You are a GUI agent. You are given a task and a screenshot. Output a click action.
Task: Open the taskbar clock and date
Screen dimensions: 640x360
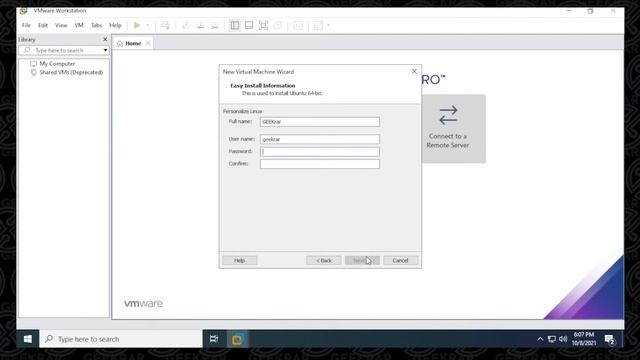pyautogui.click(x=584, y=339)
